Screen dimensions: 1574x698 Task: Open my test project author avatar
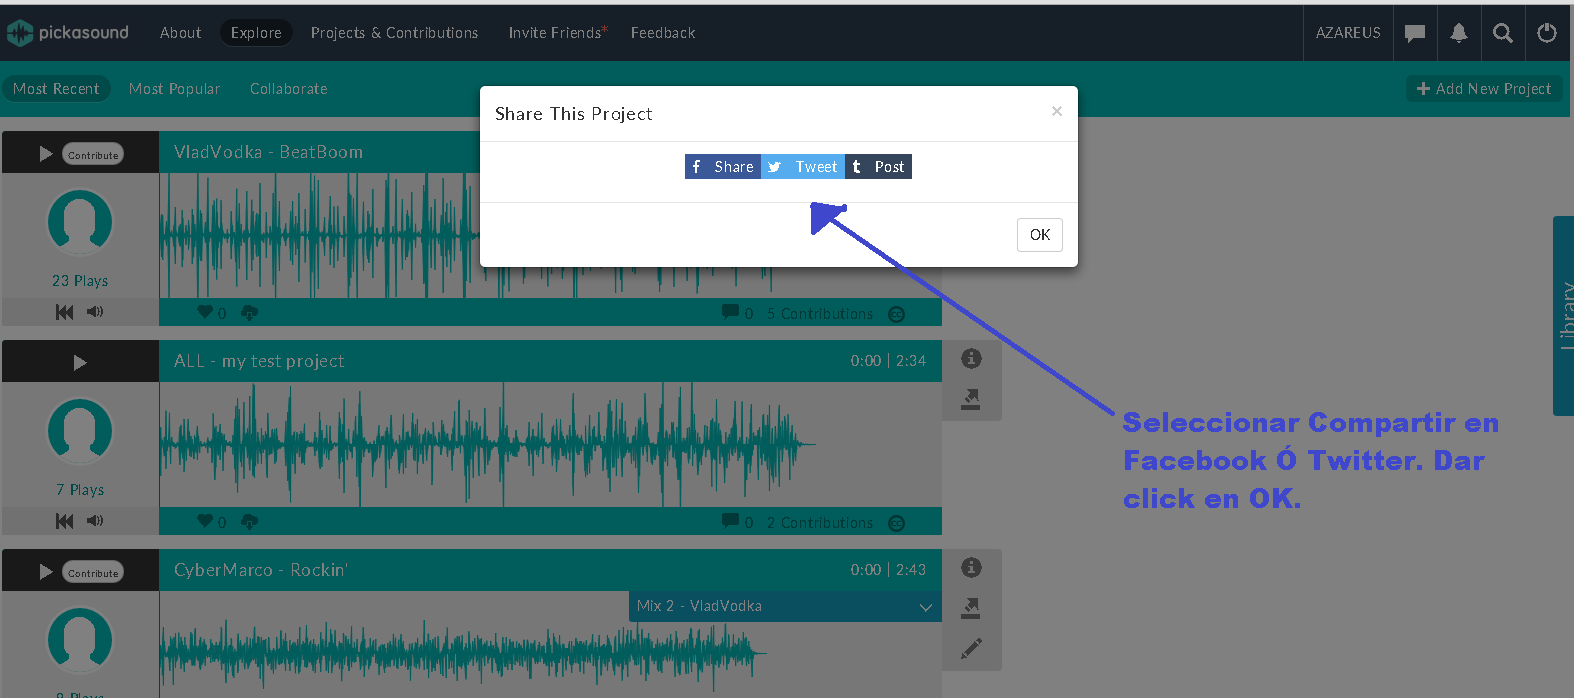(80, 432)
